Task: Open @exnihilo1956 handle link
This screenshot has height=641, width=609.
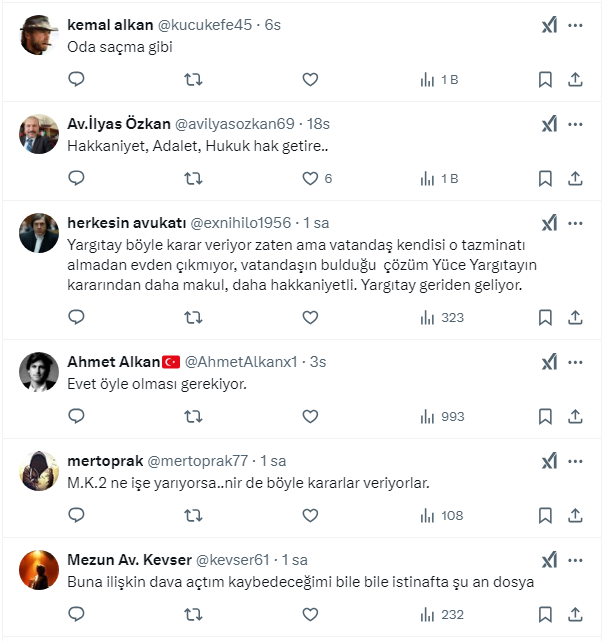Action: pyautogui.click(x=240, y=223)
